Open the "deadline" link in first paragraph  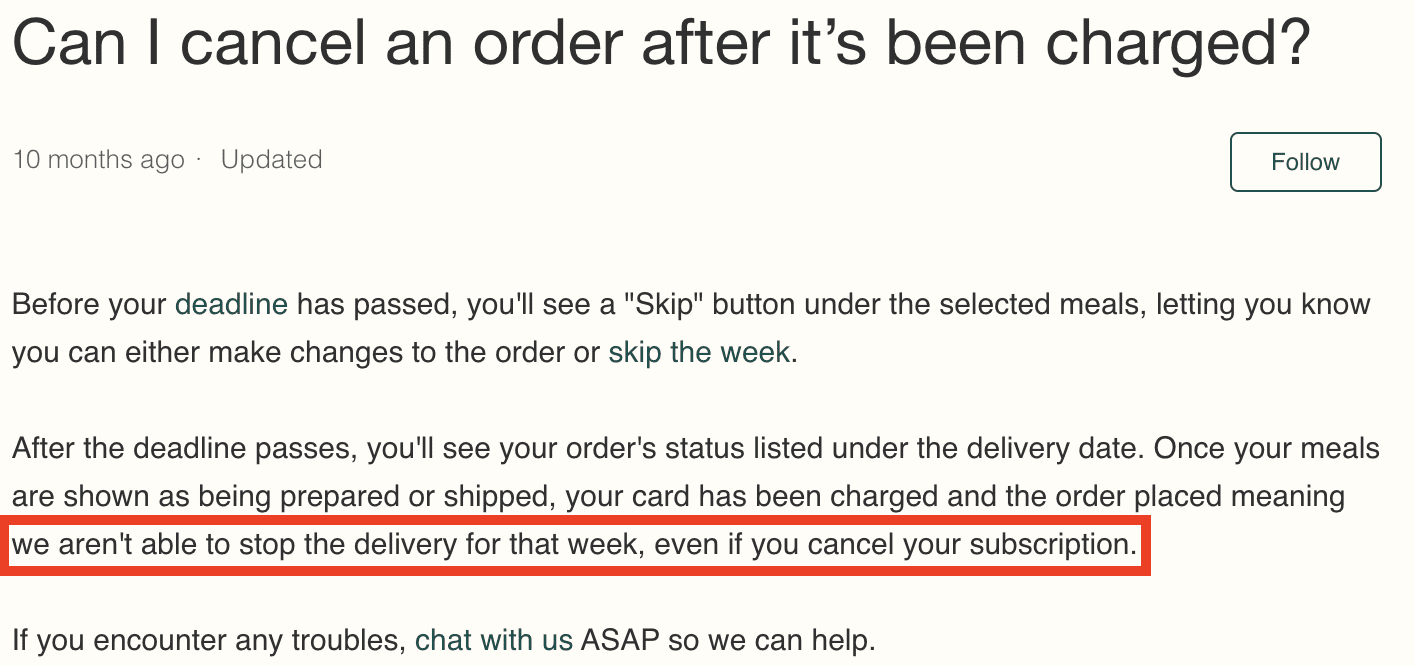pos(231,304)
